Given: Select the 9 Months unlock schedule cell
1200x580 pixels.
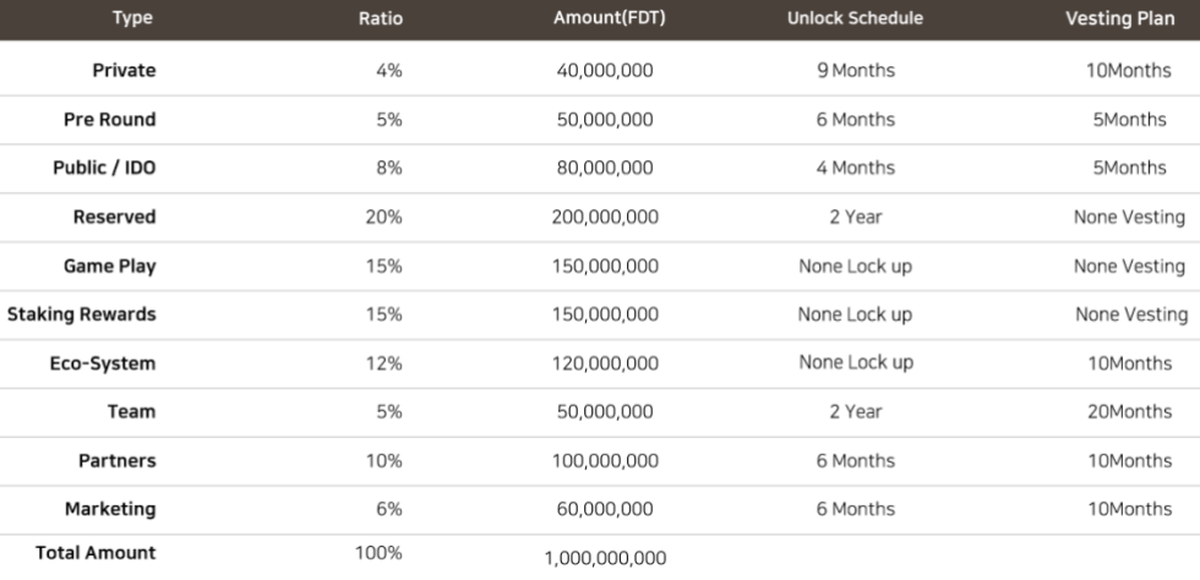Looking at the screenshot, I should click(x=855, y=70).
